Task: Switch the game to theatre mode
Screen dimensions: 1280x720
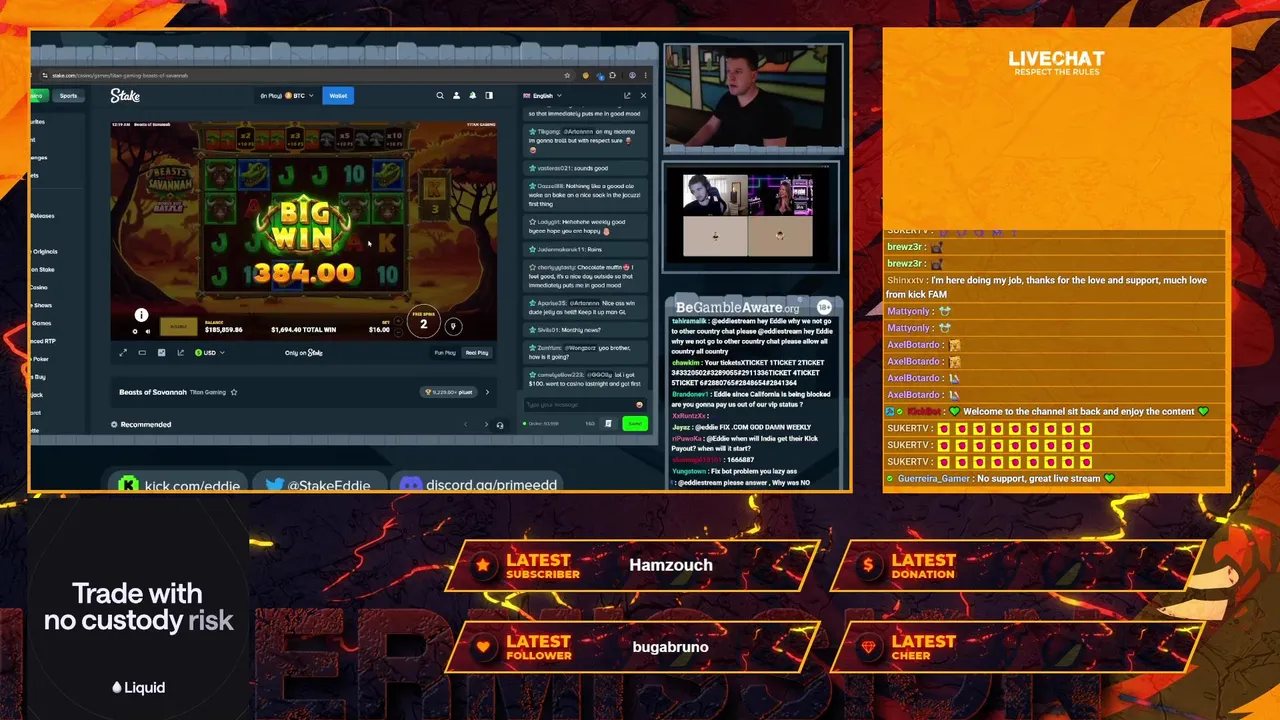Action: (x=142, y=353)
